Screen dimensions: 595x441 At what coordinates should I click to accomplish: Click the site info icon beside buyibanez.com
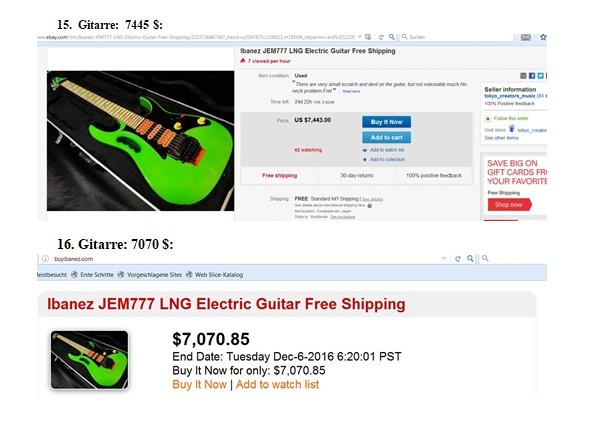coord(46,259)
